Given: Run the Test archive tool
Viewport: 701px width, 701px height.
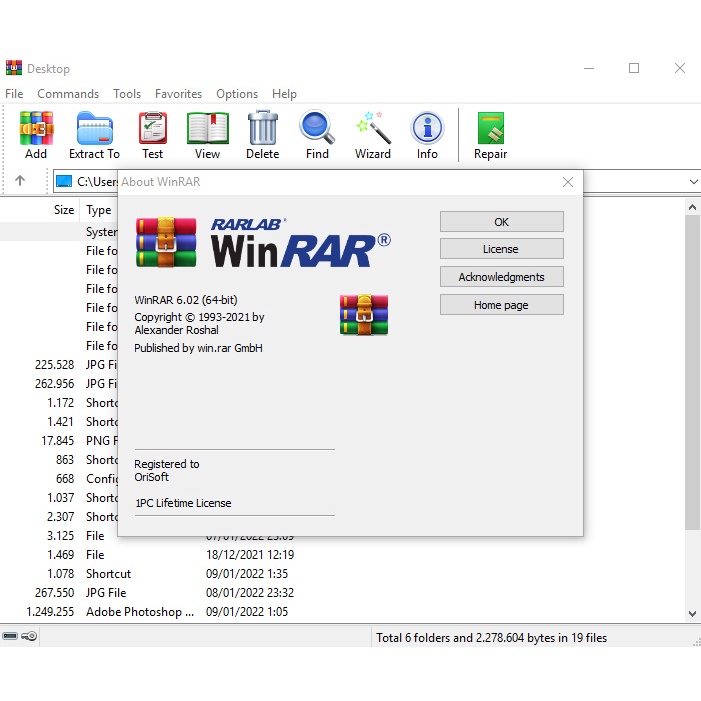Looking at the screenshot, I should [152, 134].
